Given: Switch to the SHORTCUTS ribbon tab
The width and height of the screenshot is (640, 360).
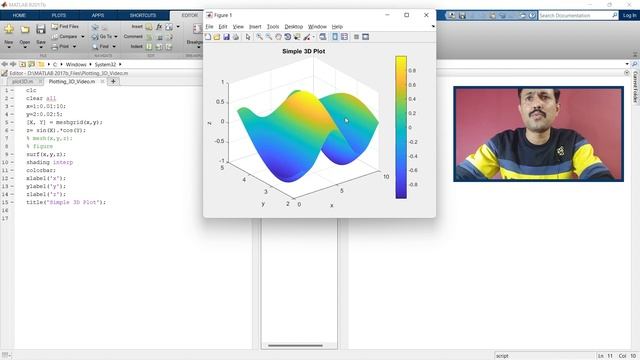Looking at the screenshot, I should [x=143, y=16].
